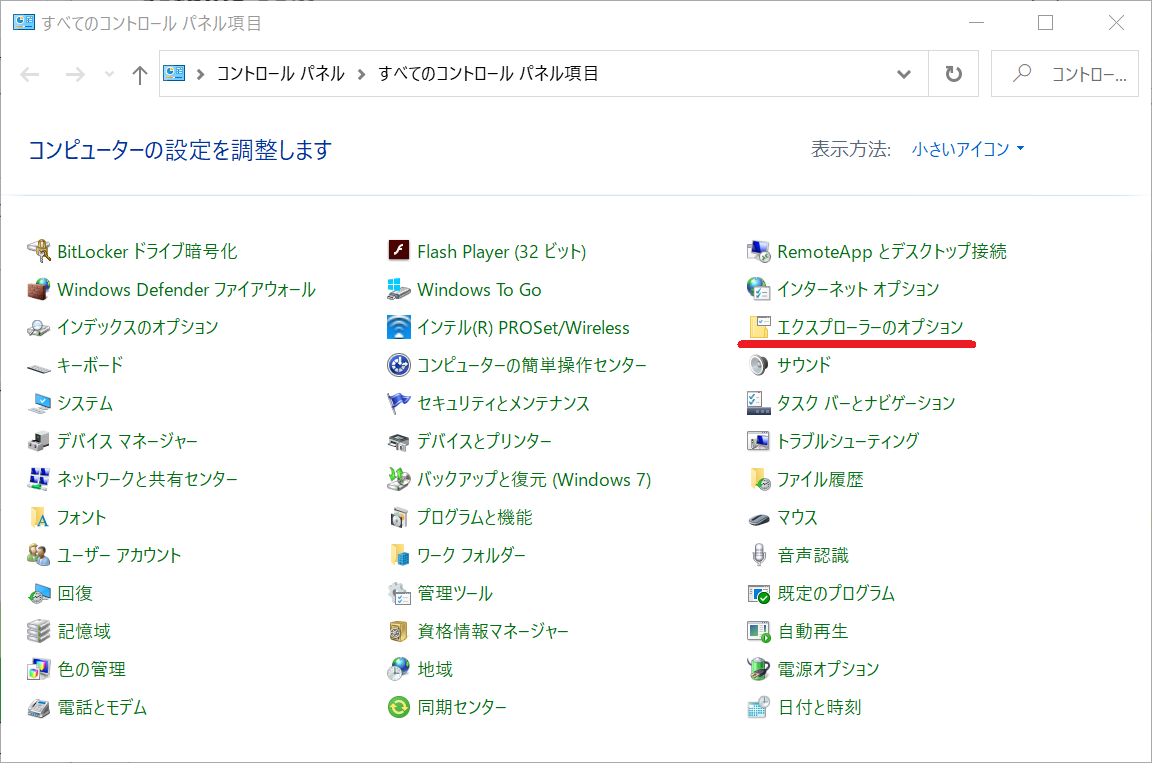
Task: Click the Forward navigation arrow
Action: tap(75, 74)
